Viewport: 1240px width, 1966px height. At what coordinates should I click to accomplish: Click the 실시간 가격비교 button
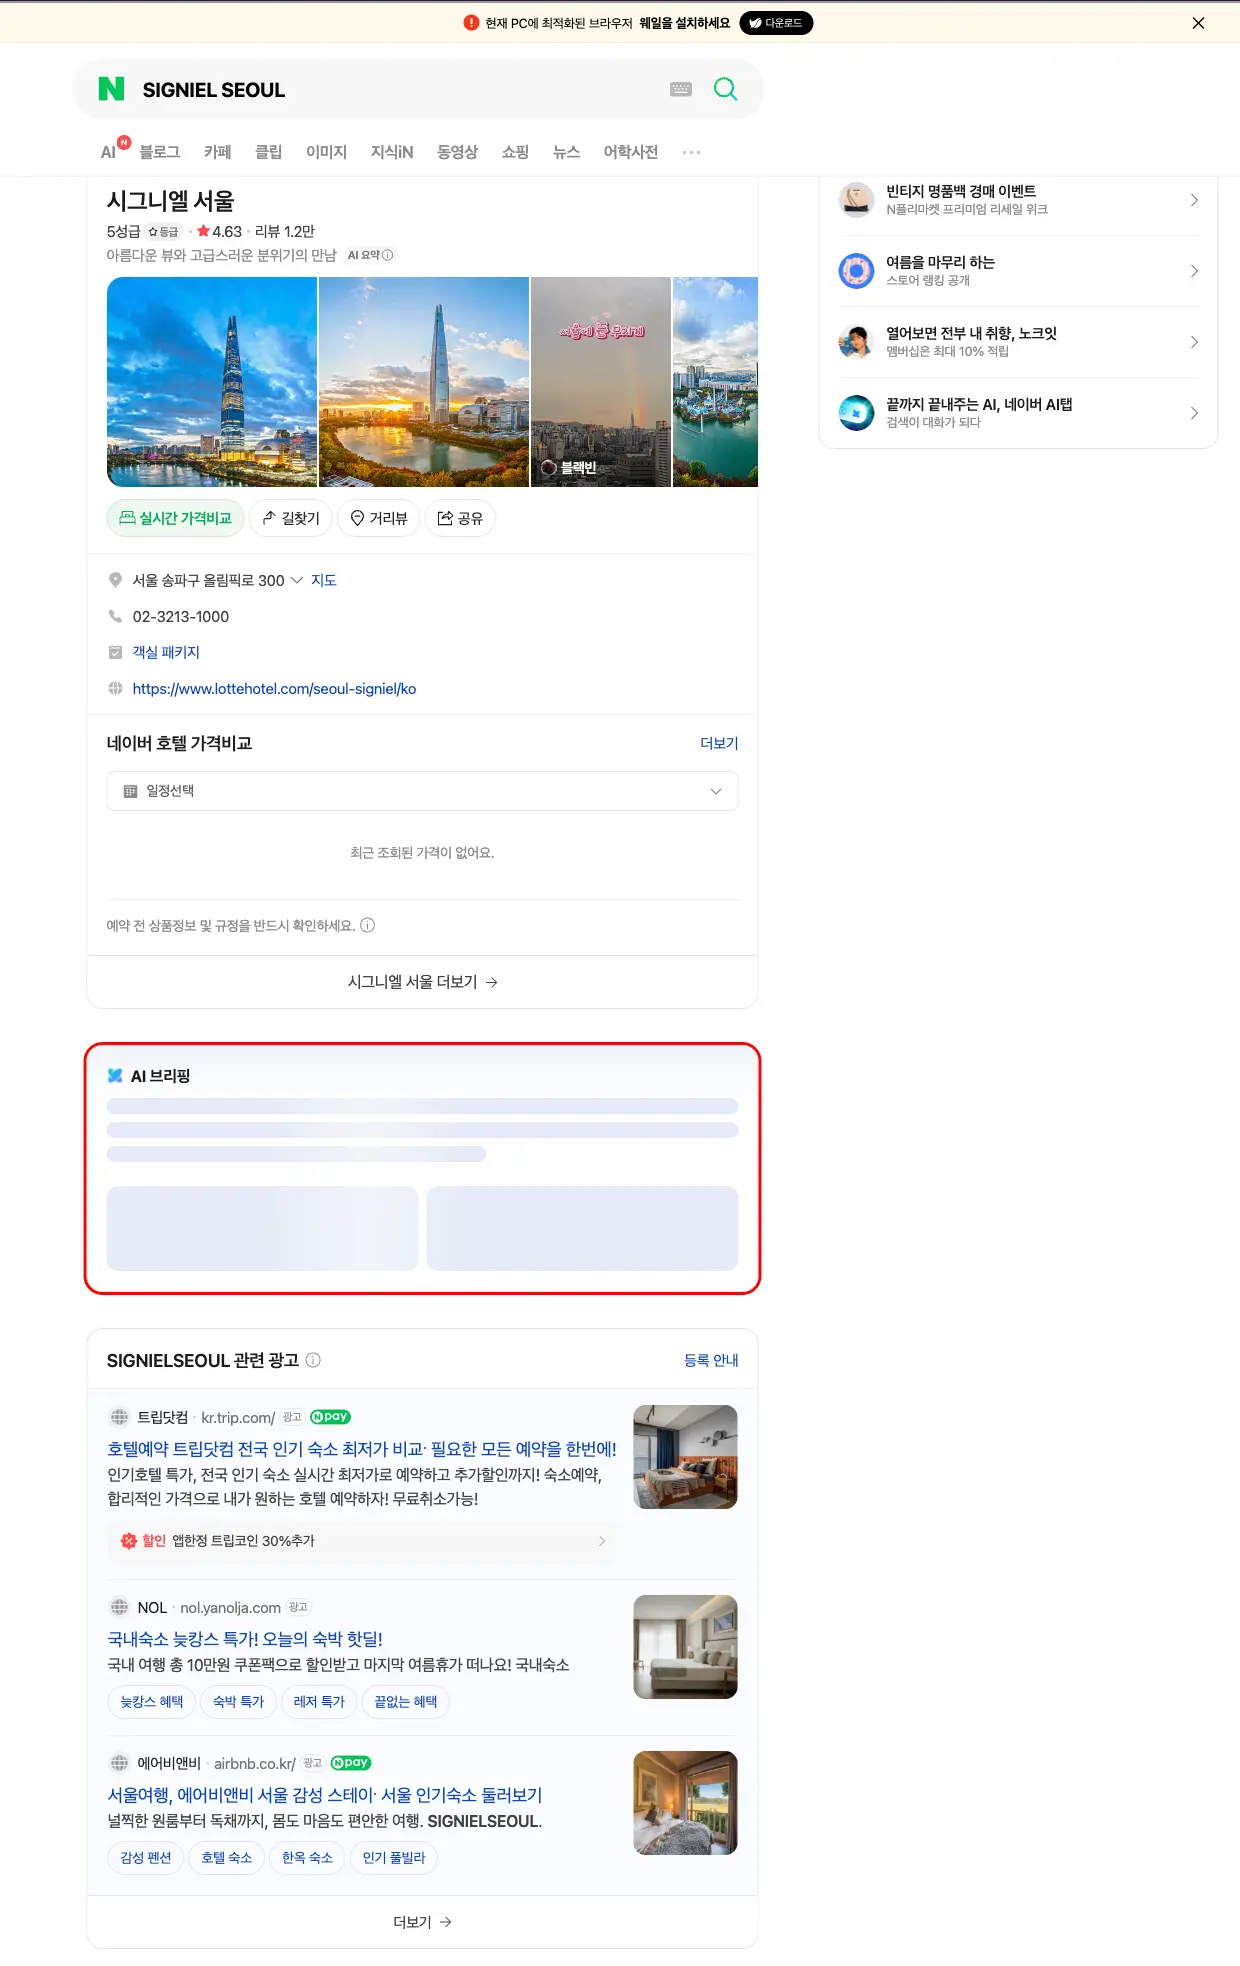coord(175,518)
